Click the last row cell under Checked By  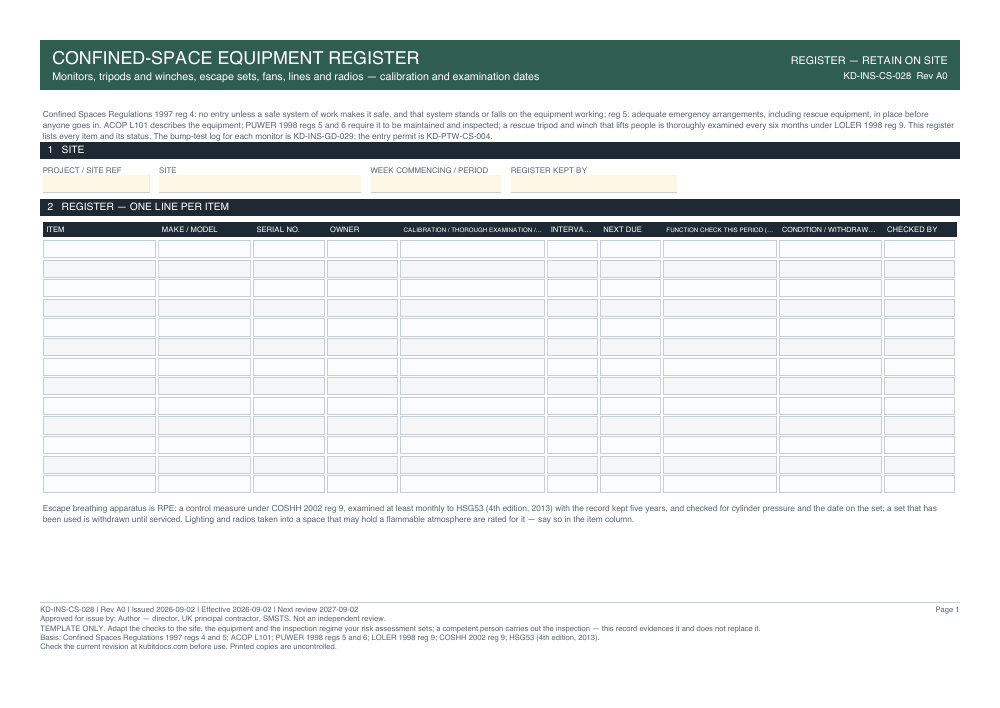pyautogui.click(x=919, y=484)
